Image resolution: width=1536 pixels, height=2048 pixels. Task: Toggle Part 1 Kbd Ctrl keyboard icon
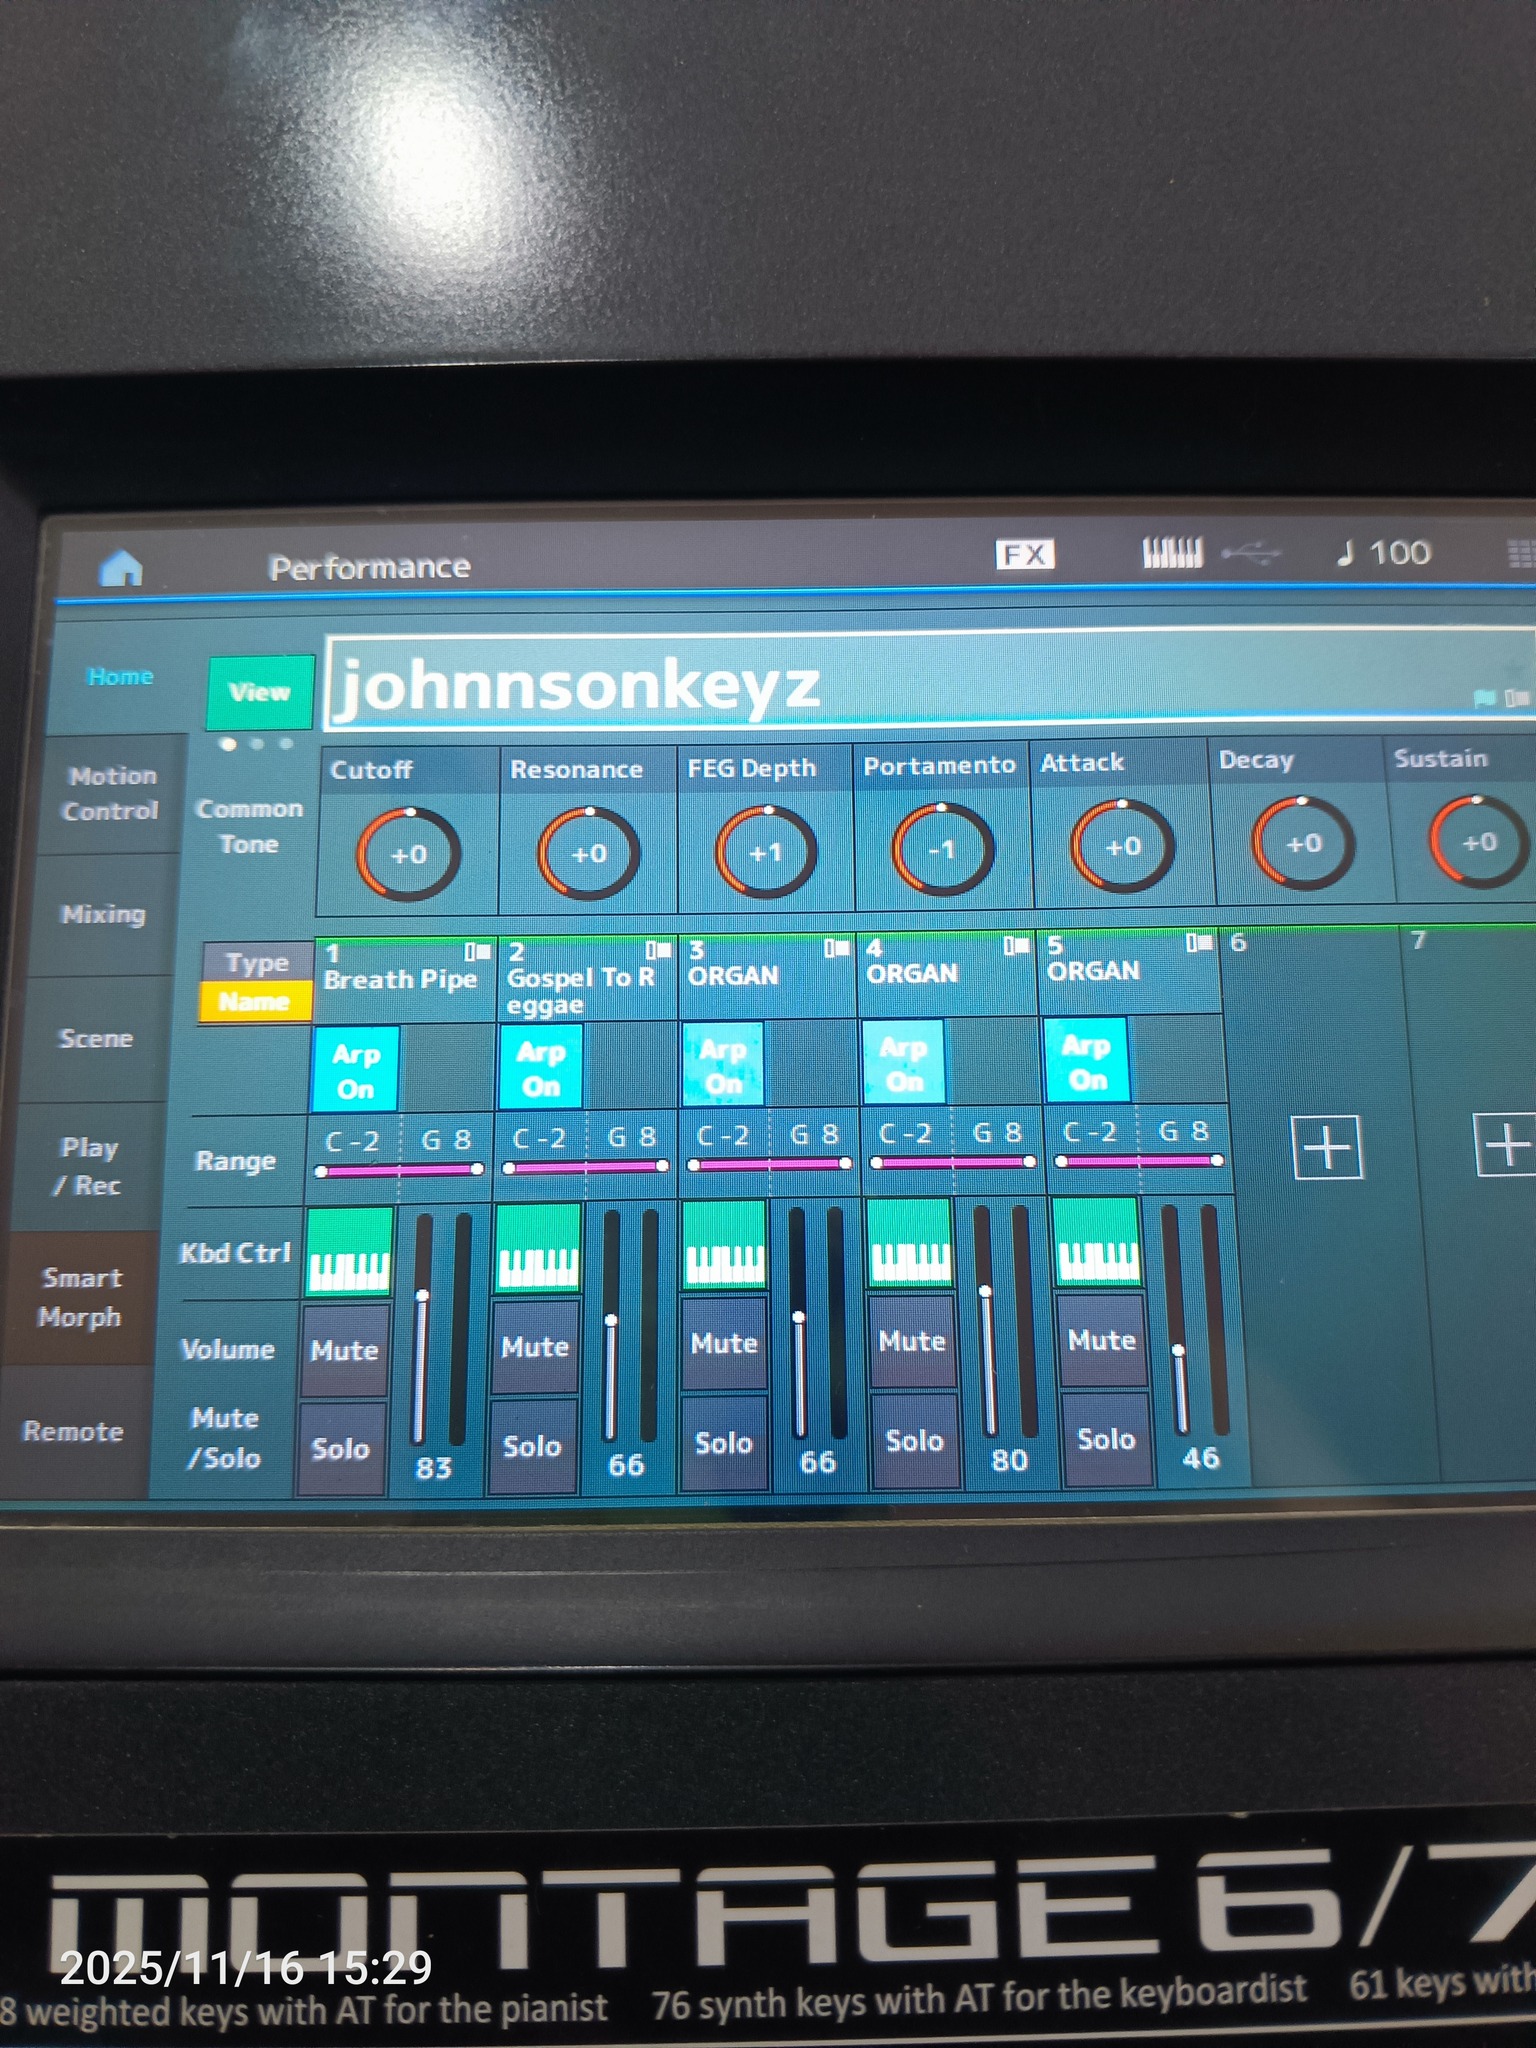tap(348, 1252)
